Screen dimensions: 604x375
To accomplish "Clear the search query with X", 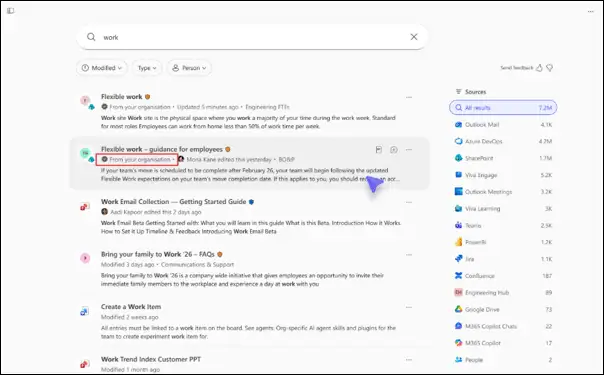I will (414, 37).
